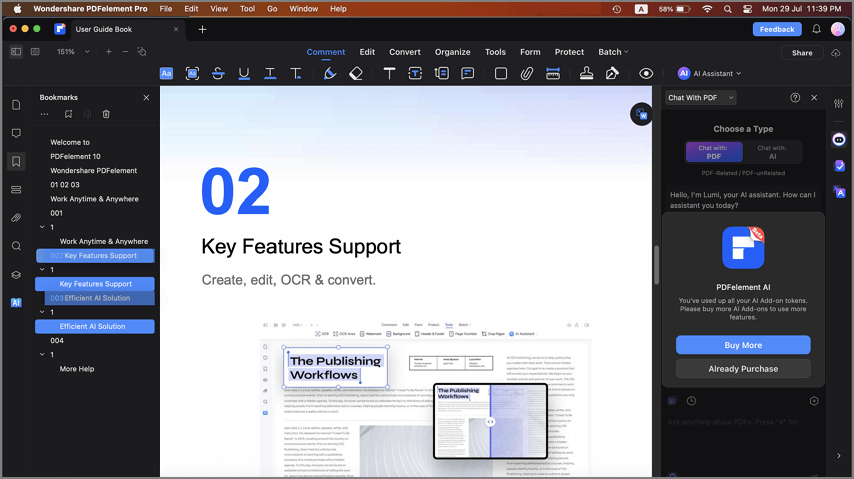
Task: Click the document vertical scrollbar
Action: click(656, 265)
